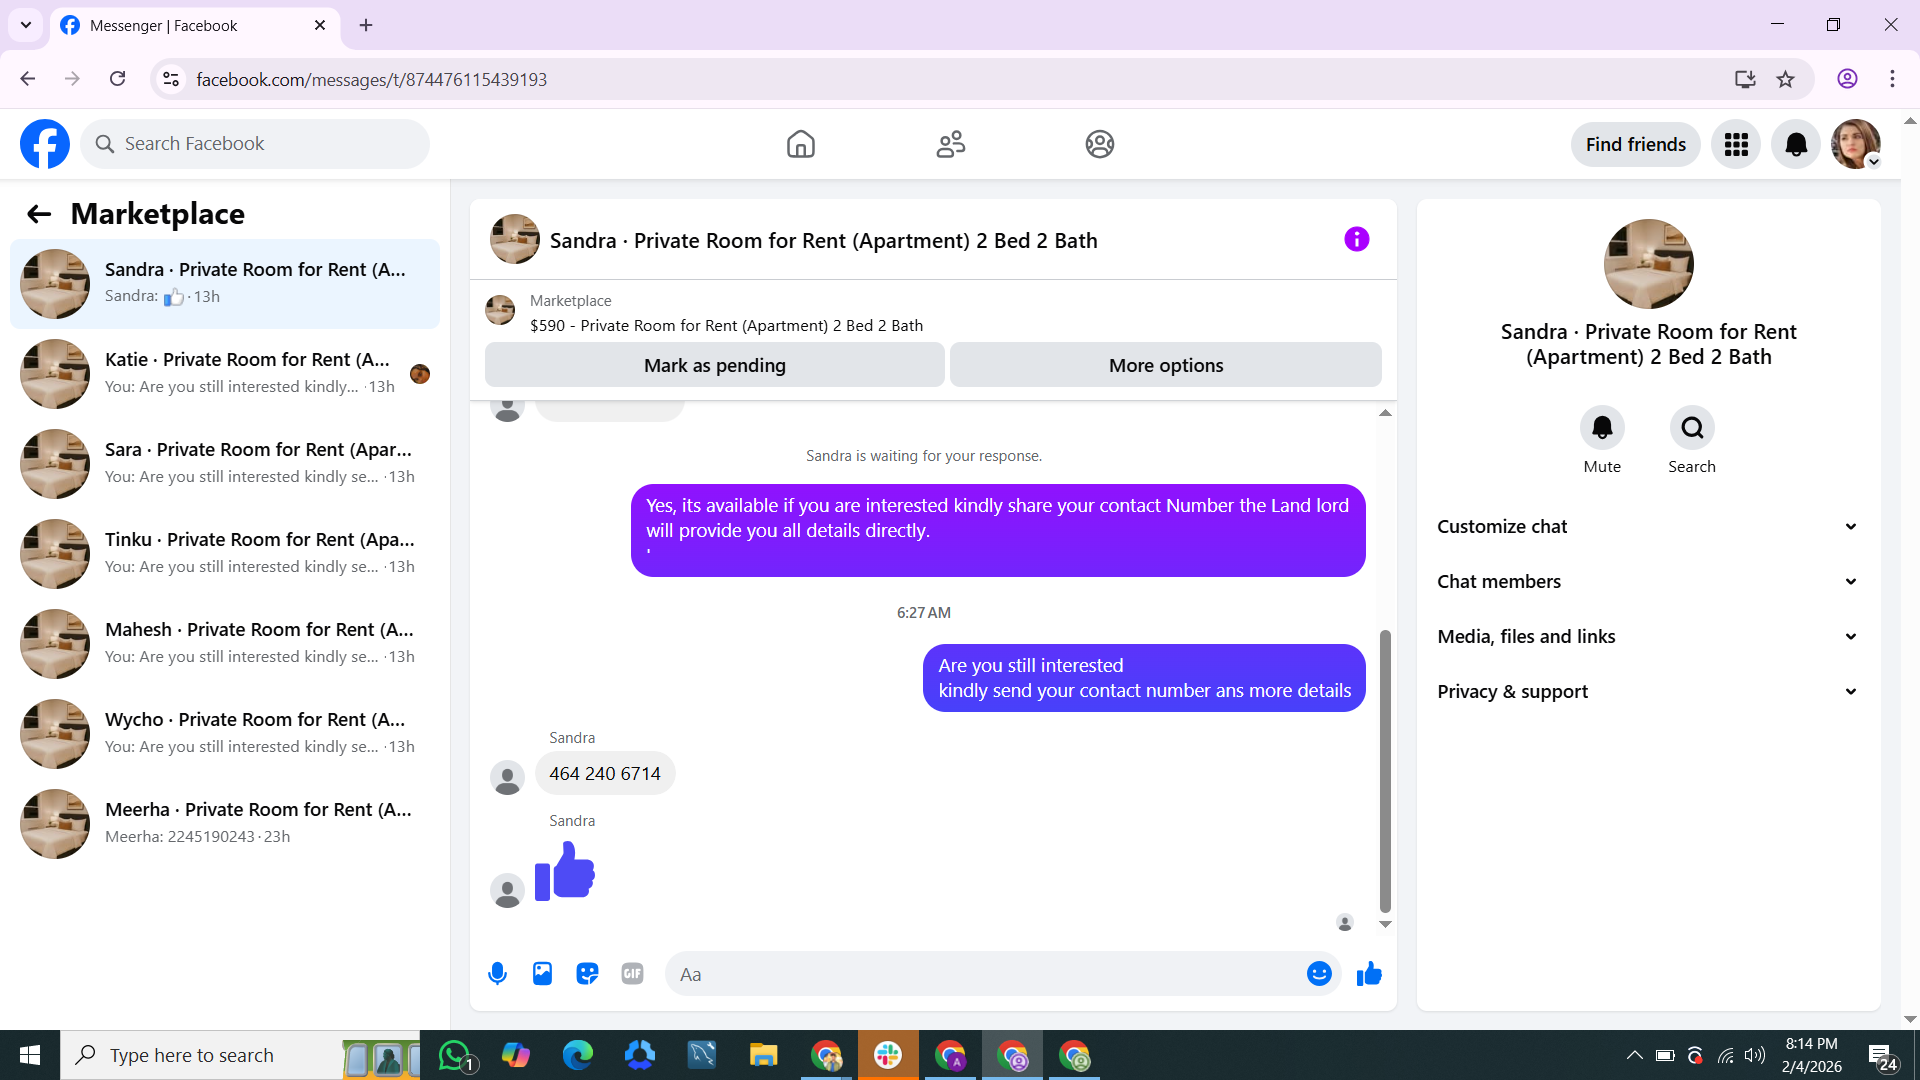Expand Privacy & support section
This screenshot has height=1080, width=1920.
point(1648,692)
